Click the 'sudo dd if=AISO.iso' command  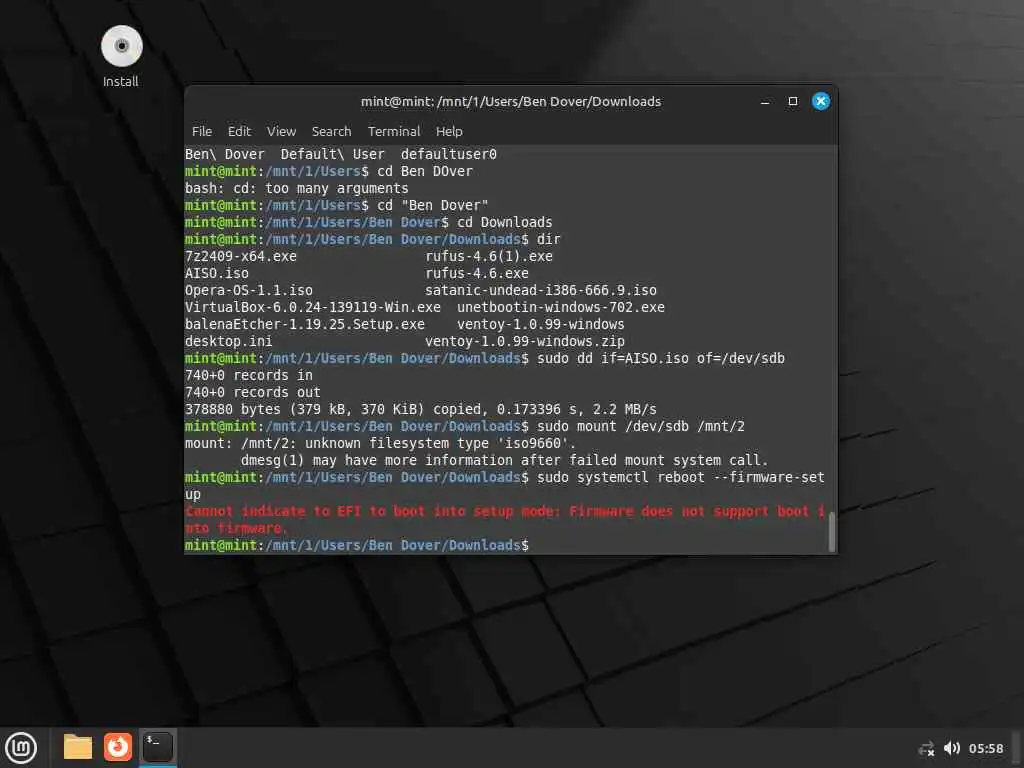point(661,358)
